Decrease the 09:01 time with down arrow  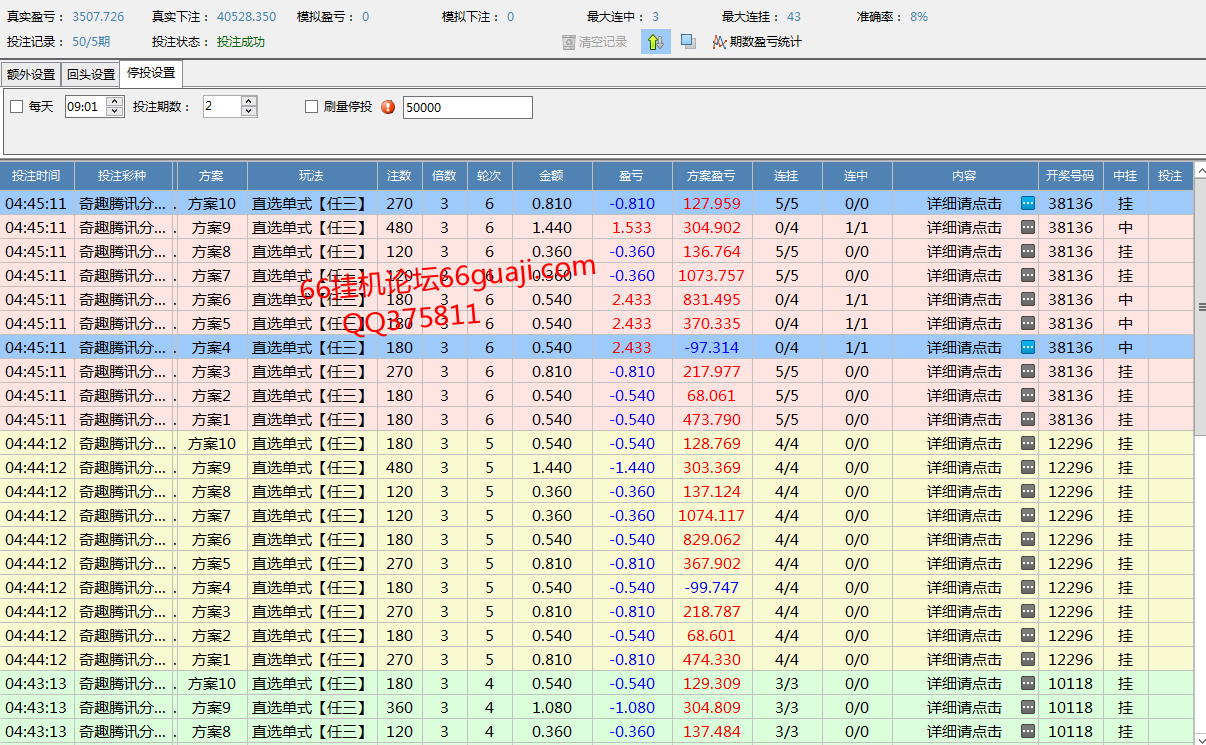114,111
